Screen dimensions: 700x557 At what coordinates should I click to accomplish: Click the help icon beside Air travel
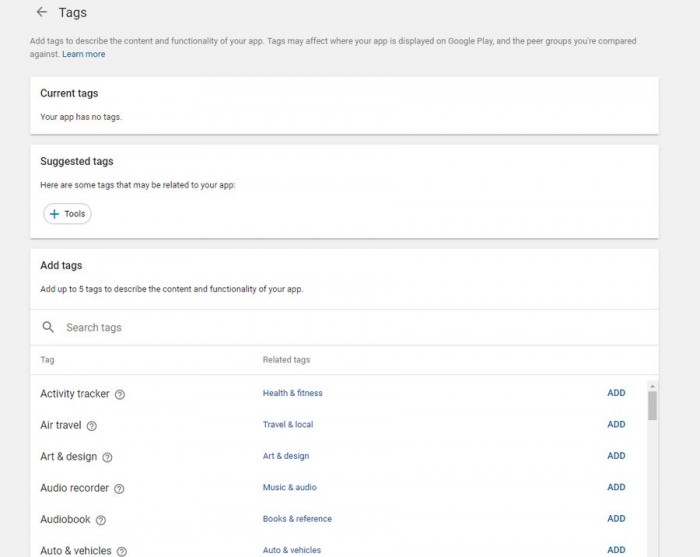(x=92, y=425)
